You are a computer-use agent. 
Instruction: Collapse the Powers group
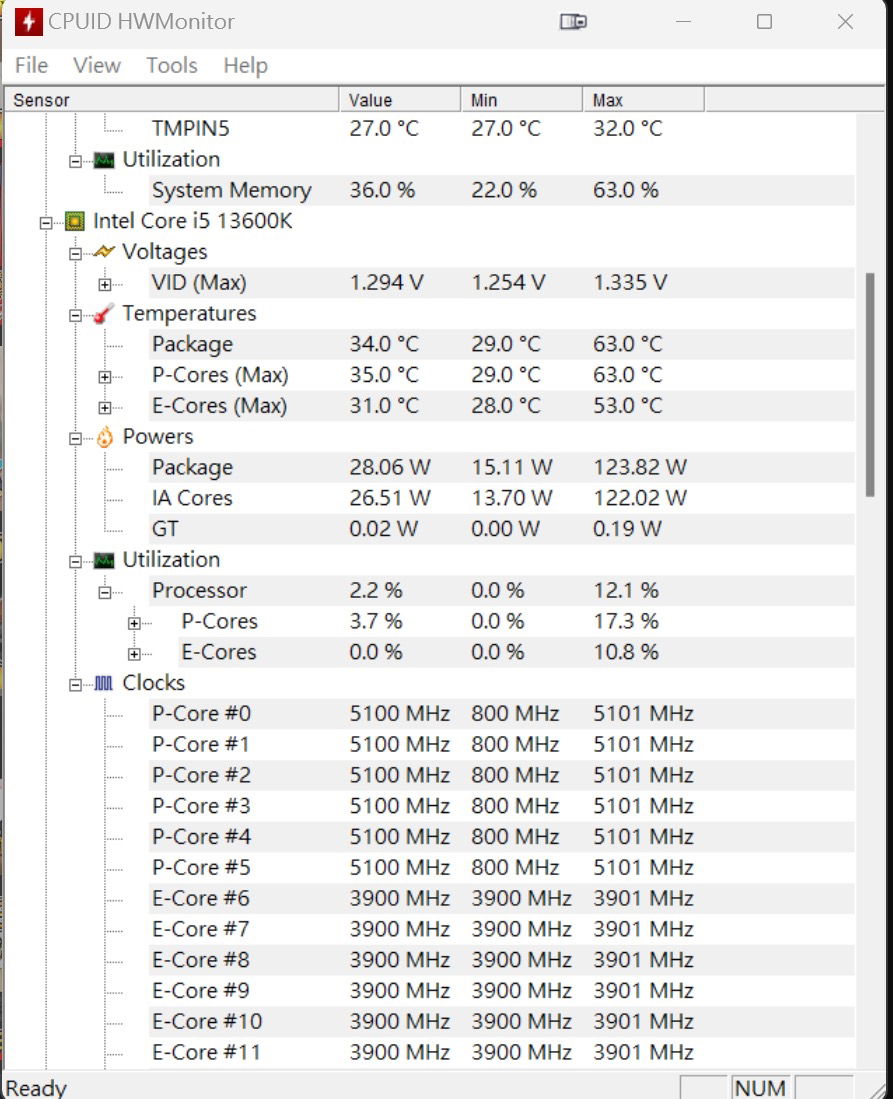click(75, 439)
